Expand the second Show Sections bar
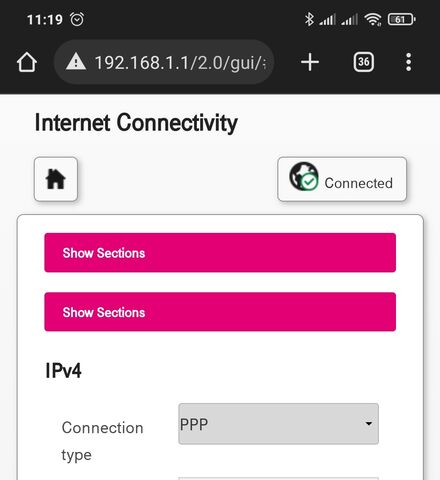 tap(220, 312)
